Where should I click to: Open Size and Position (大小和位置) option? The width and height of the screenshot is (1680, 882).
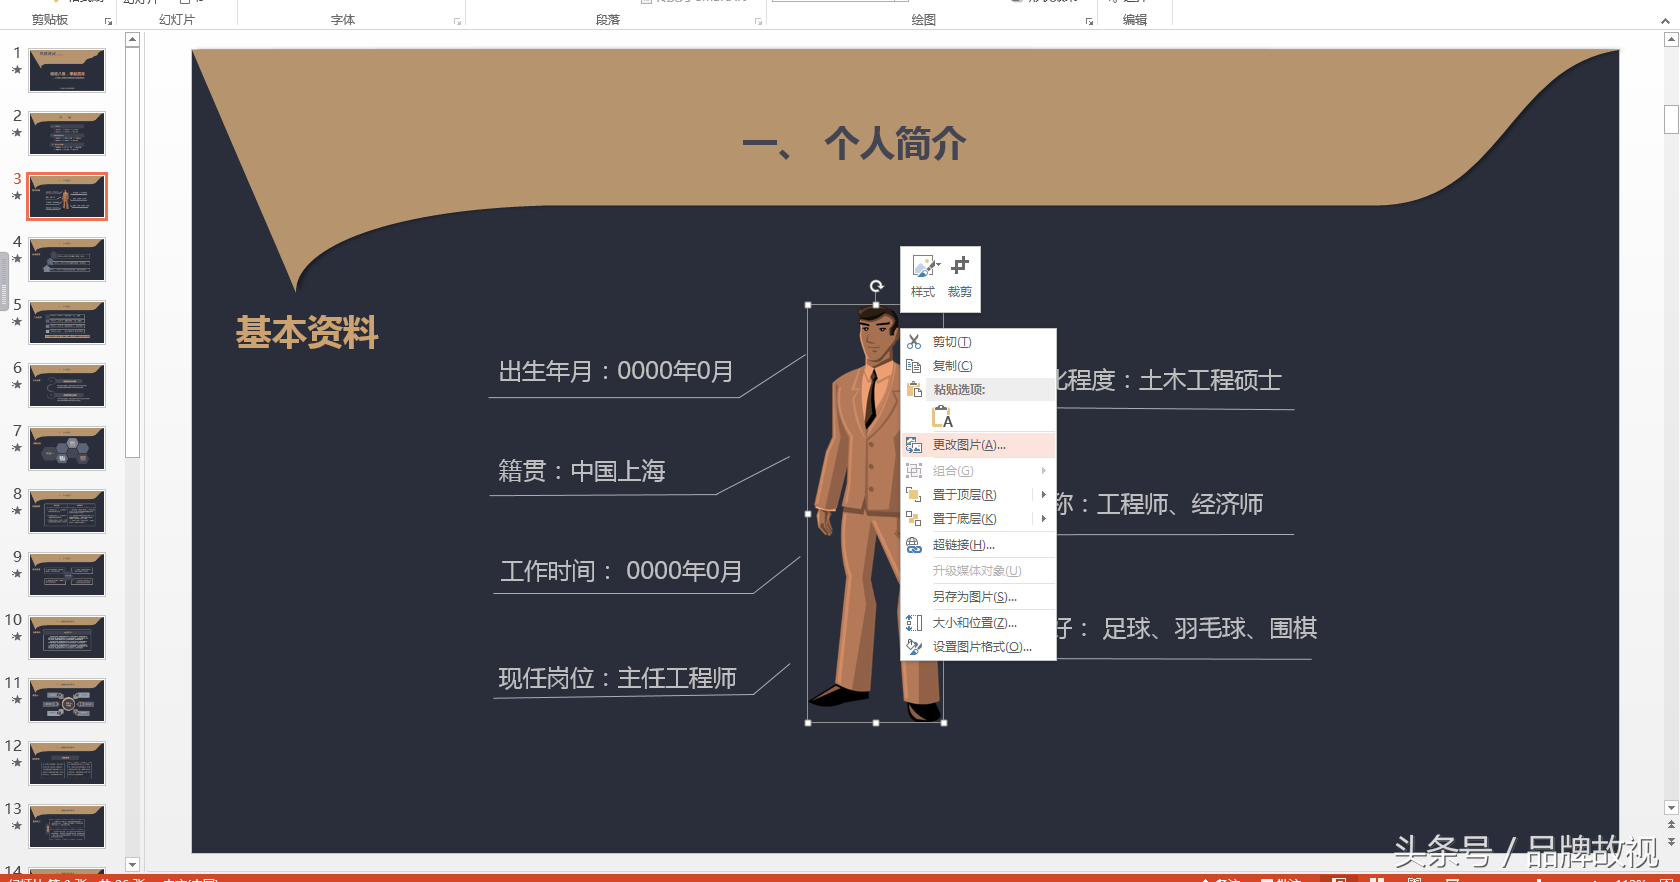tap(978, 623)
